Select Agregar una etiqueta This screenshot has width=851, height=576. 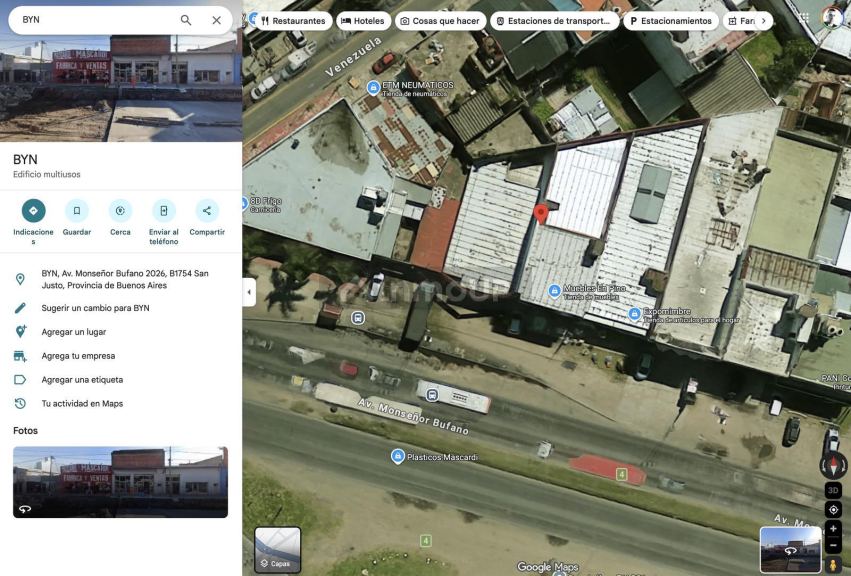(82, 379)
